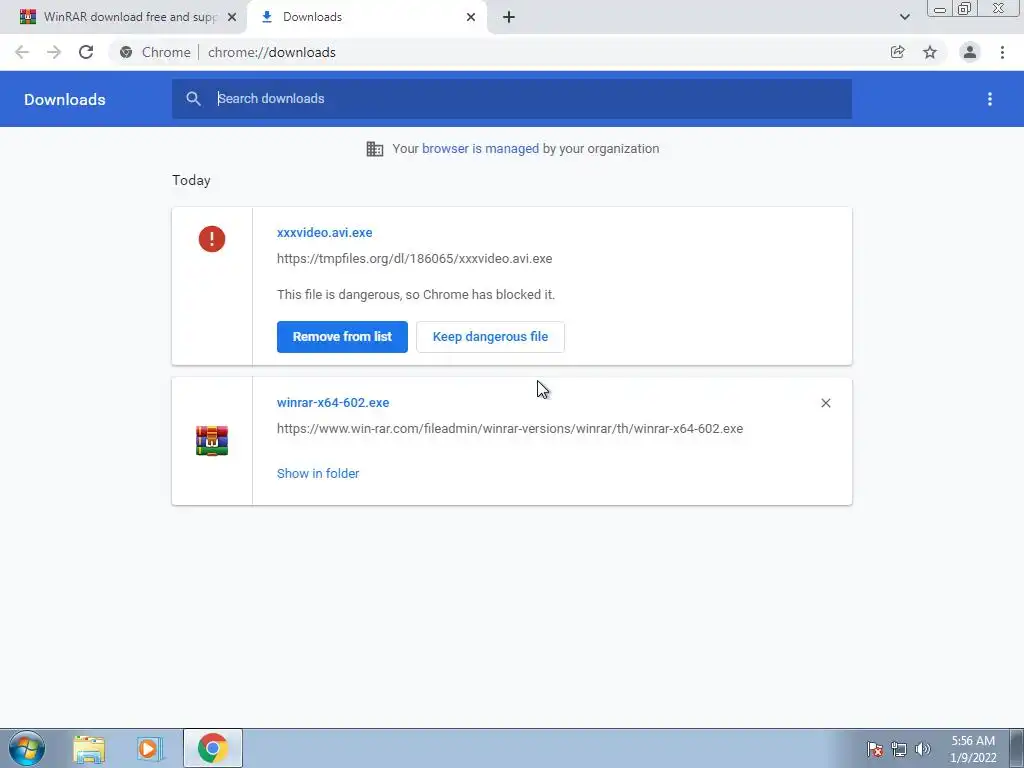The image size is (1024, 768).
Task: Expand the tab search dropdown arrow
Action: coord(904,17)
